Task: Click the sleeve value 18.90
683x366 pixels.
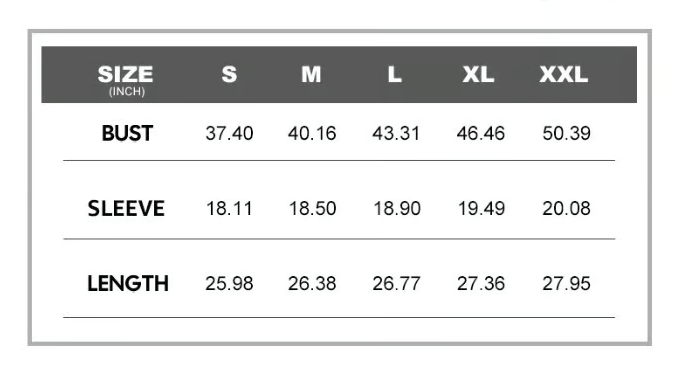Action: pos(397,208)
